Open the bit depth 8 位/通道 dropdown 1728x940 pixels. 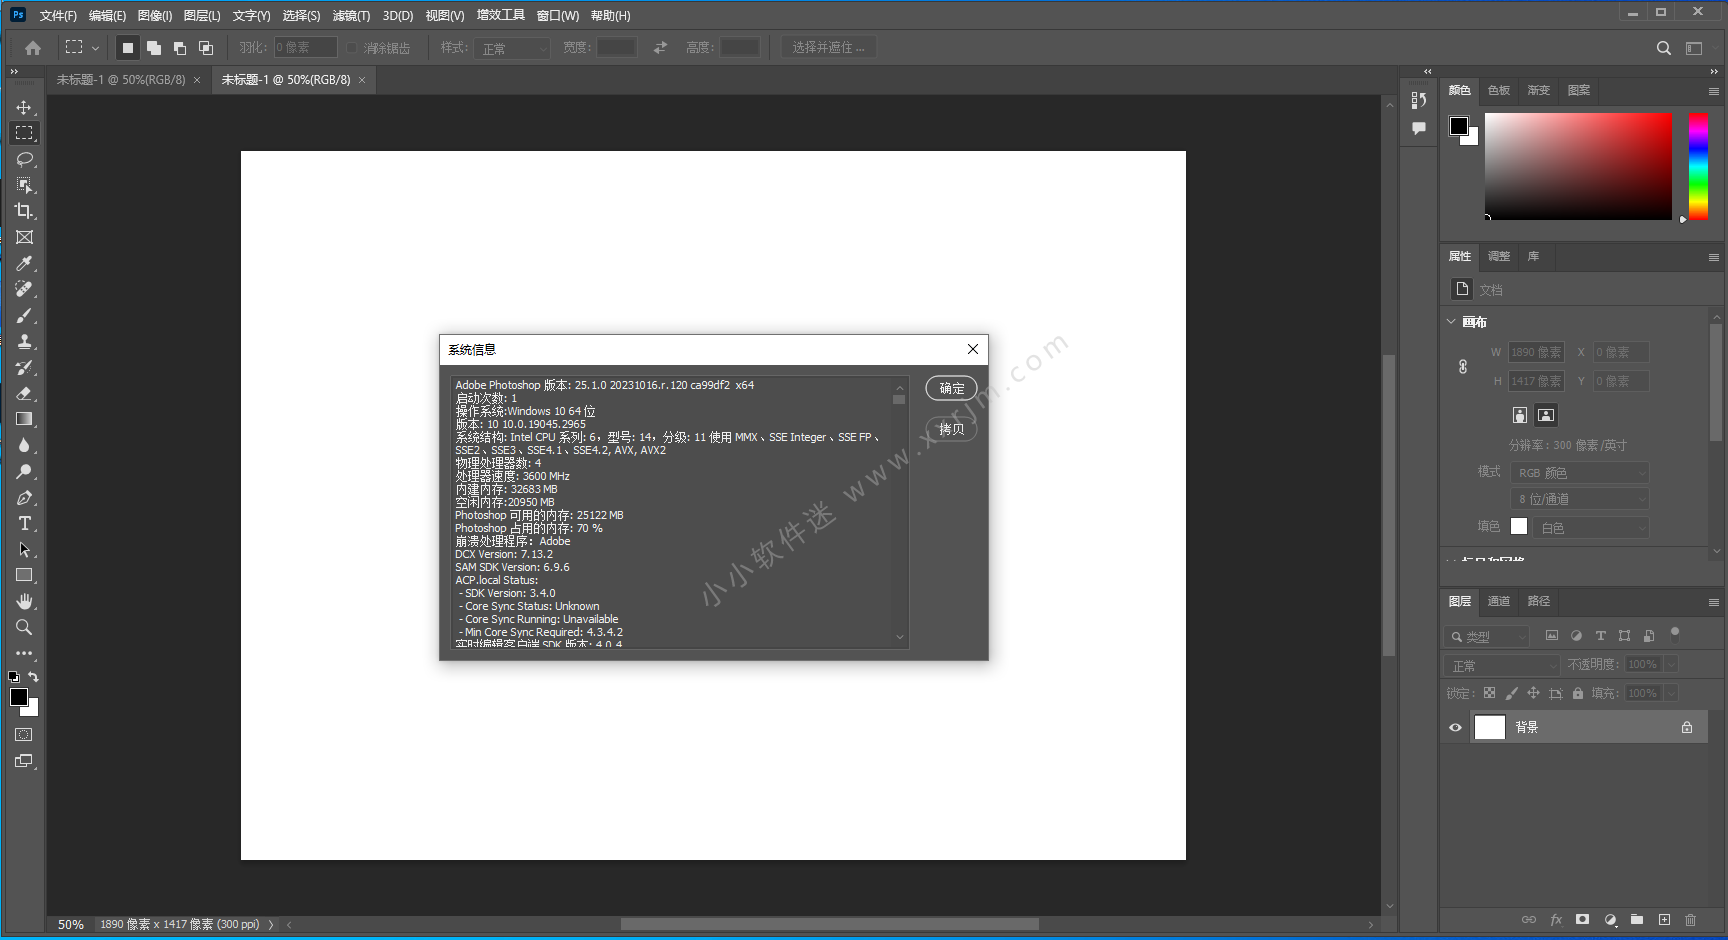[1579, 499]
